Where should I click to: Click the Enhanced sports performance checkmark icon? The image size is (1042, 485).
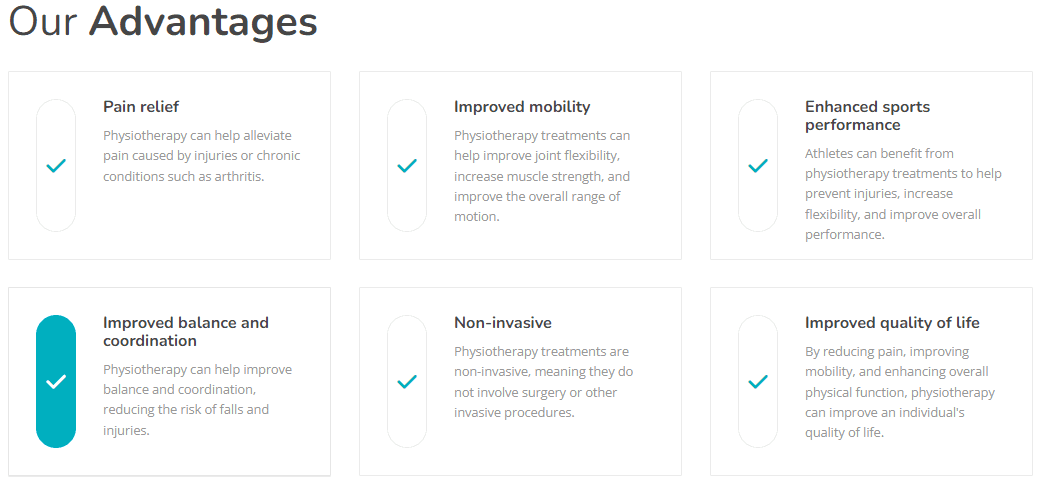pyautogui.click(x=758, y=166)
